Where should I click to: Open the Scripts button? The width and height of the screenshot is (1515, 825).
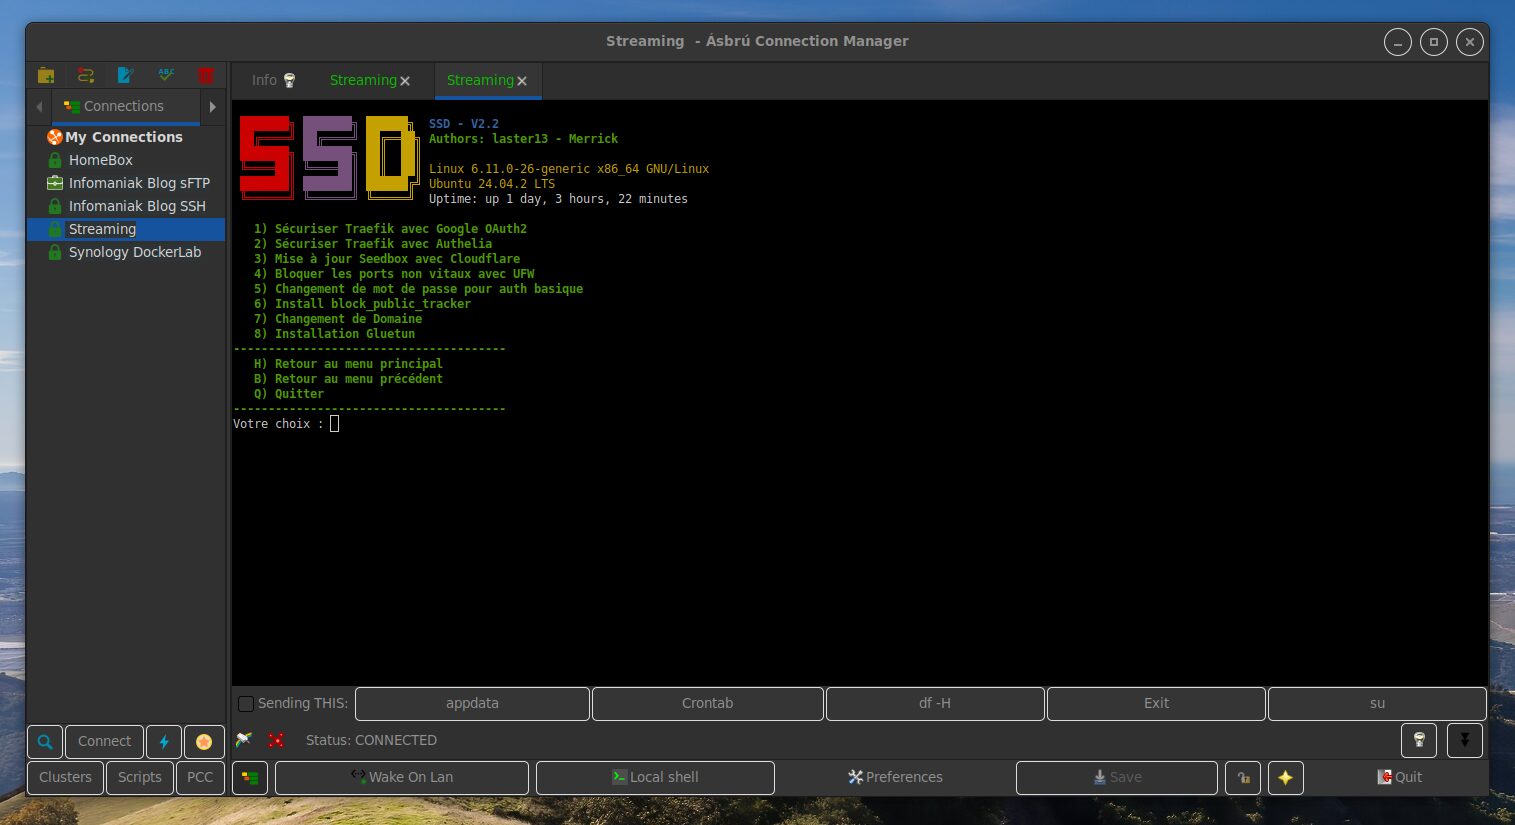pos(139,778)
